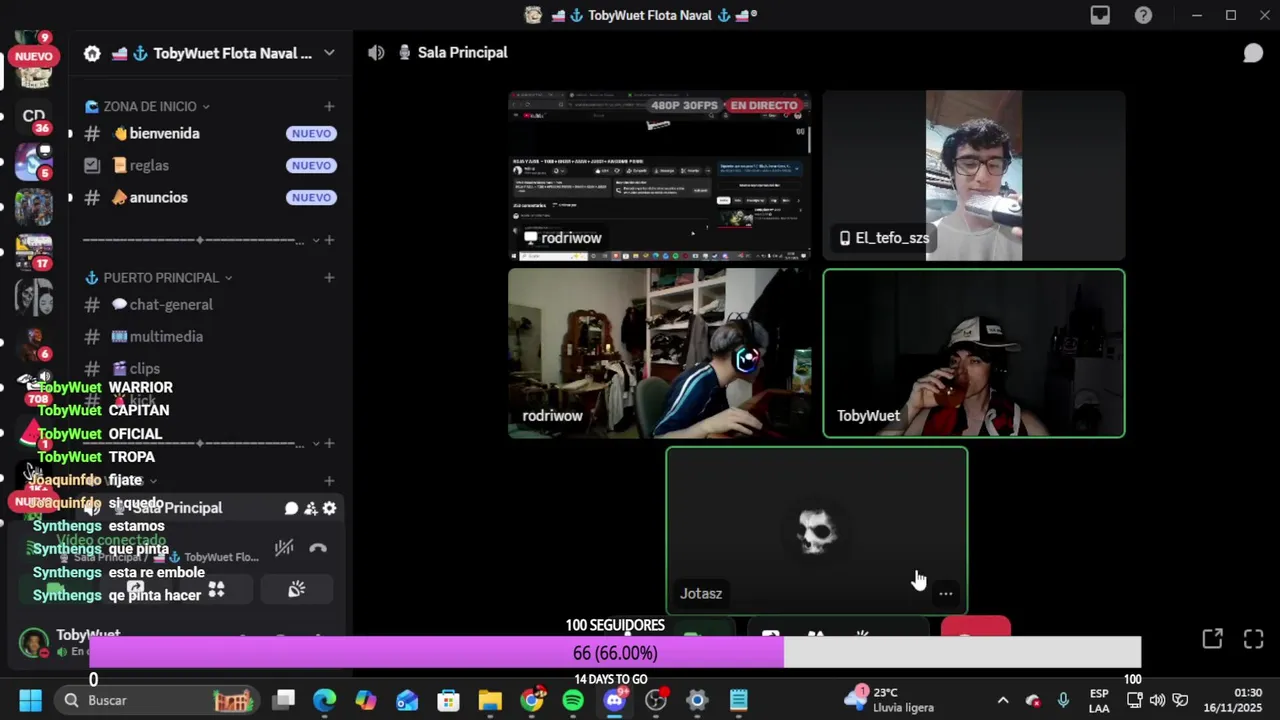
Task: Add a channel to ZONA DE INICIO
Action: [x=329, y=106]
